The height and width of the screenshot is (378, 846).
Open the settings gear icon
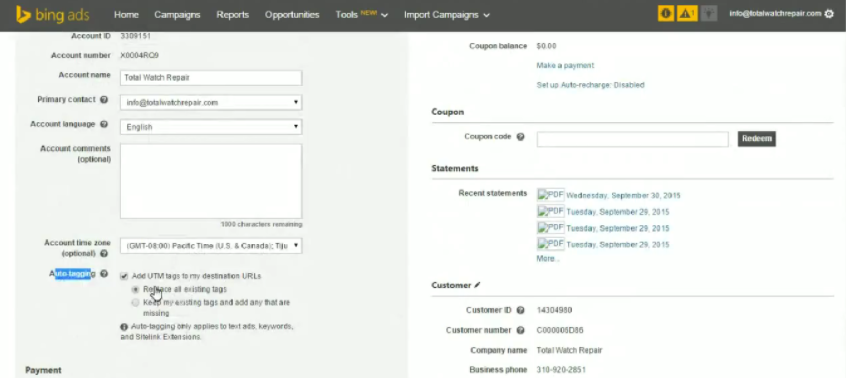829,14
